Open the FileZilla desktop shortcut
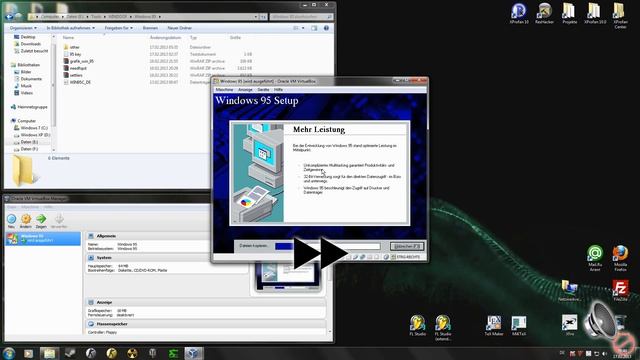This screenshot has width=640, height=360. [620, 291]
